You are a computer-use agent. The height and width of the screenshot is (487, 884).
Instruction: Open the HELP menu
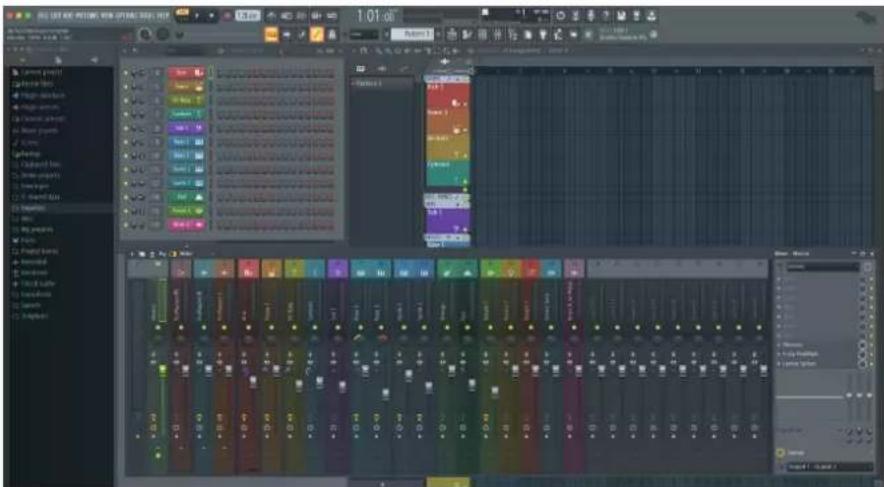click(165, 16)
